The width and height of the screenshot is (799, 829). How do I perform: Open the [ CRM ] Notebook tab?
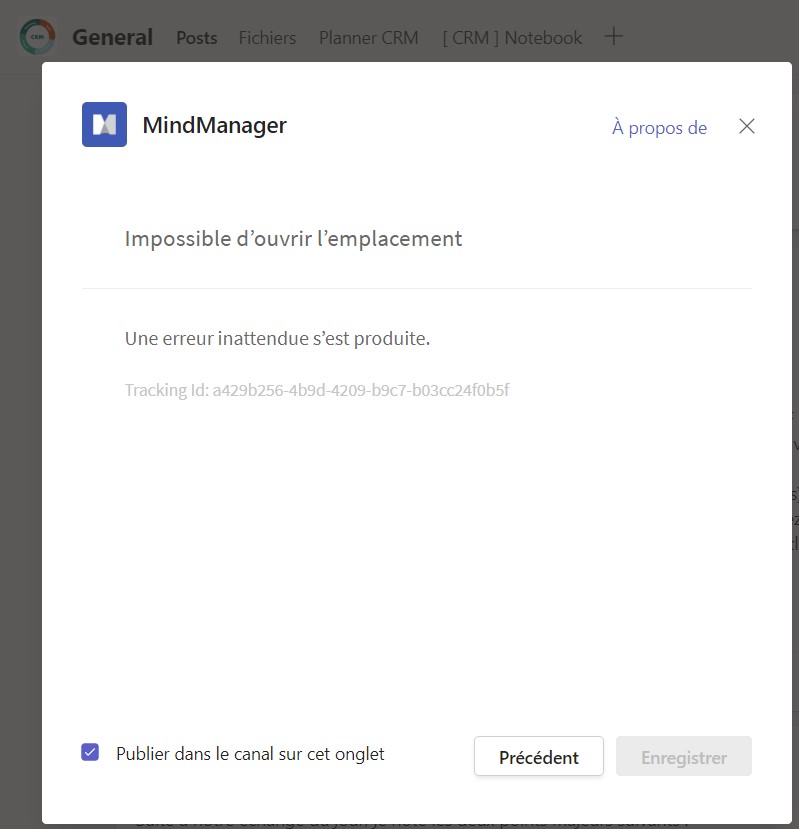pyautogui.click(x=512, y=38)
